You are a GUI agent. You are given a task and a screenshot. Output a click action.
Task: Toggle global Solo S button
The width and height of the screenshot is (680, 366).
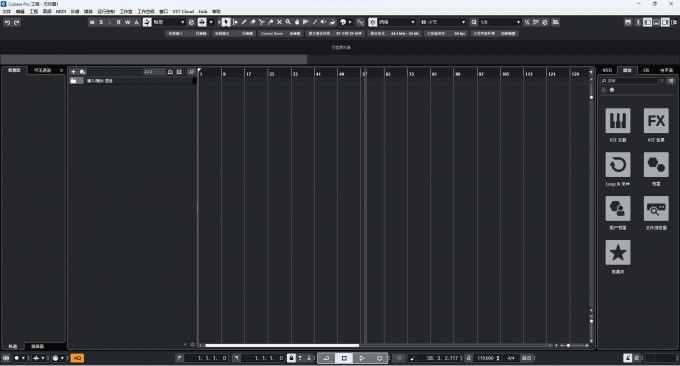tap(101, 22)
